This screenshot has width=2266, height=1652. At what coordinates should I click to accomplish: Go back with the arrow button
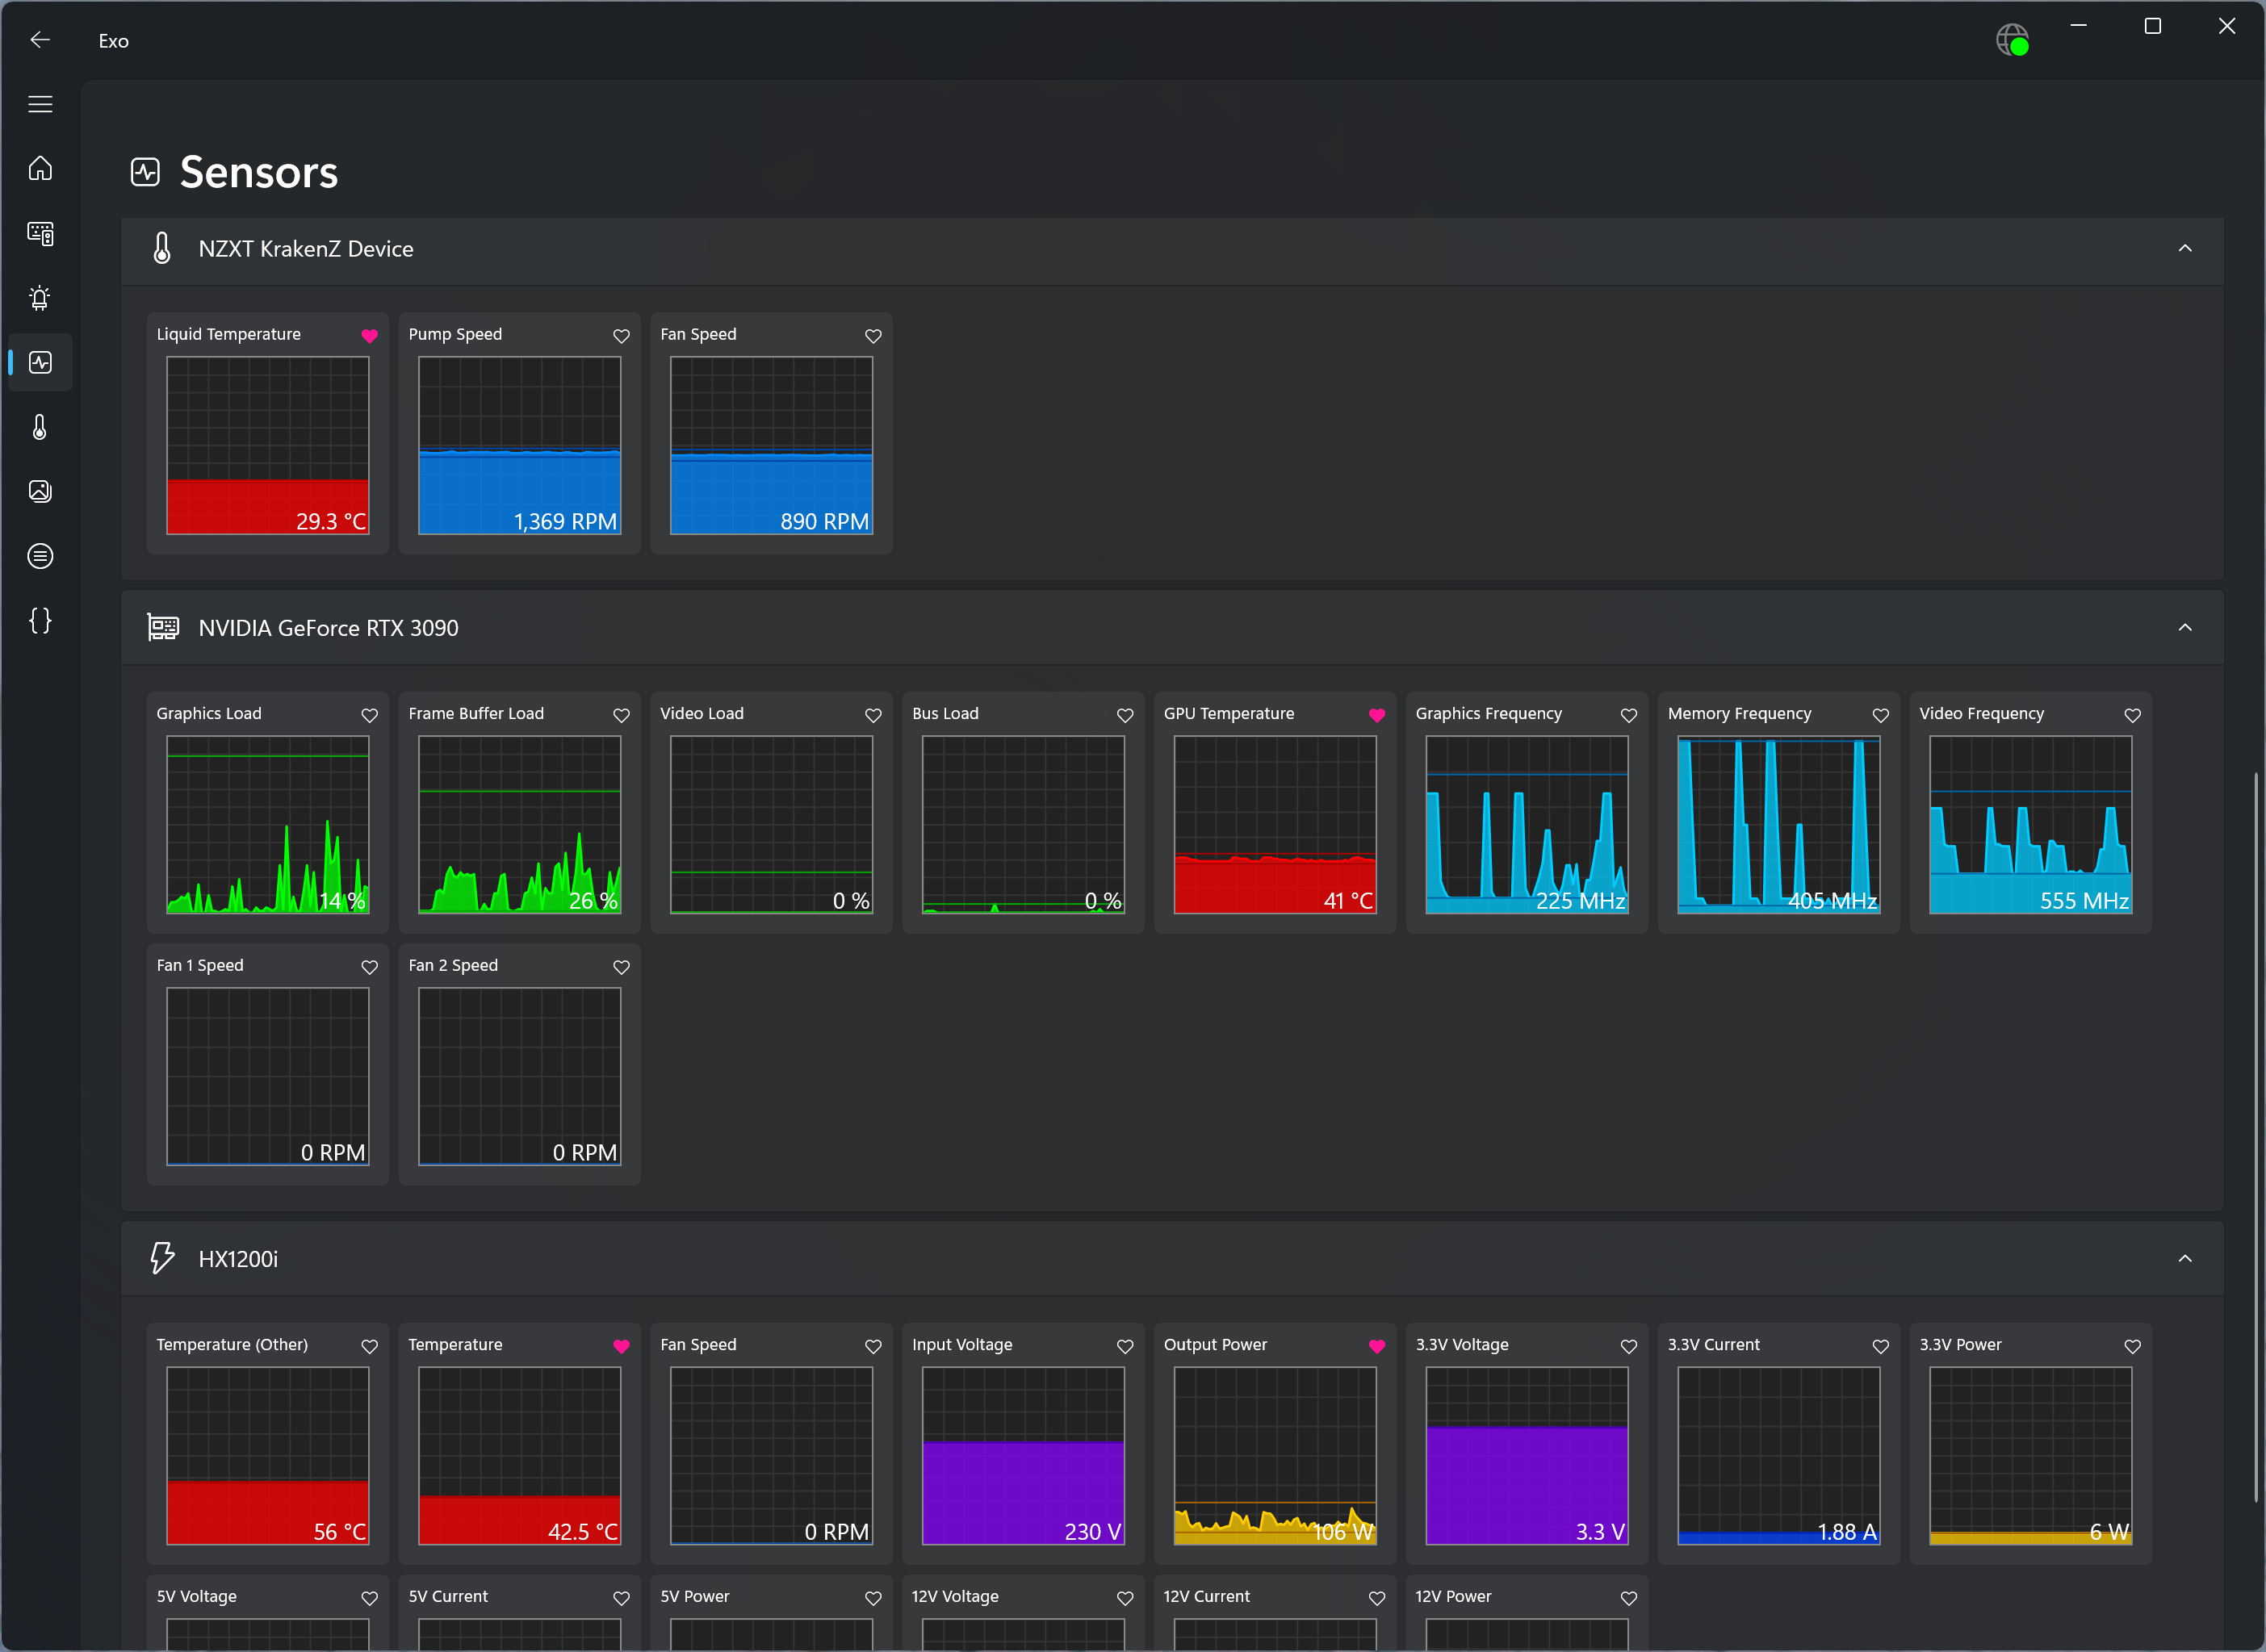(40, 40)
